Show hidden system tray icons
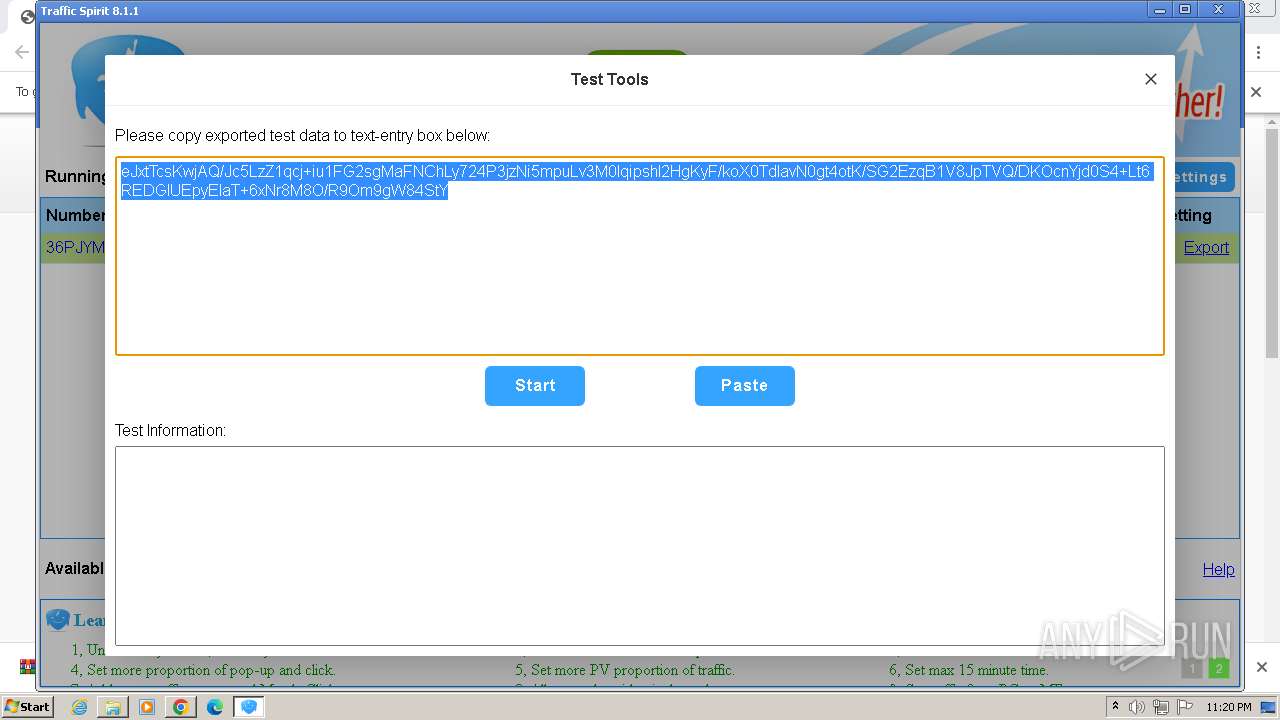This screenshot has height=720, width=1280. 1116,707
